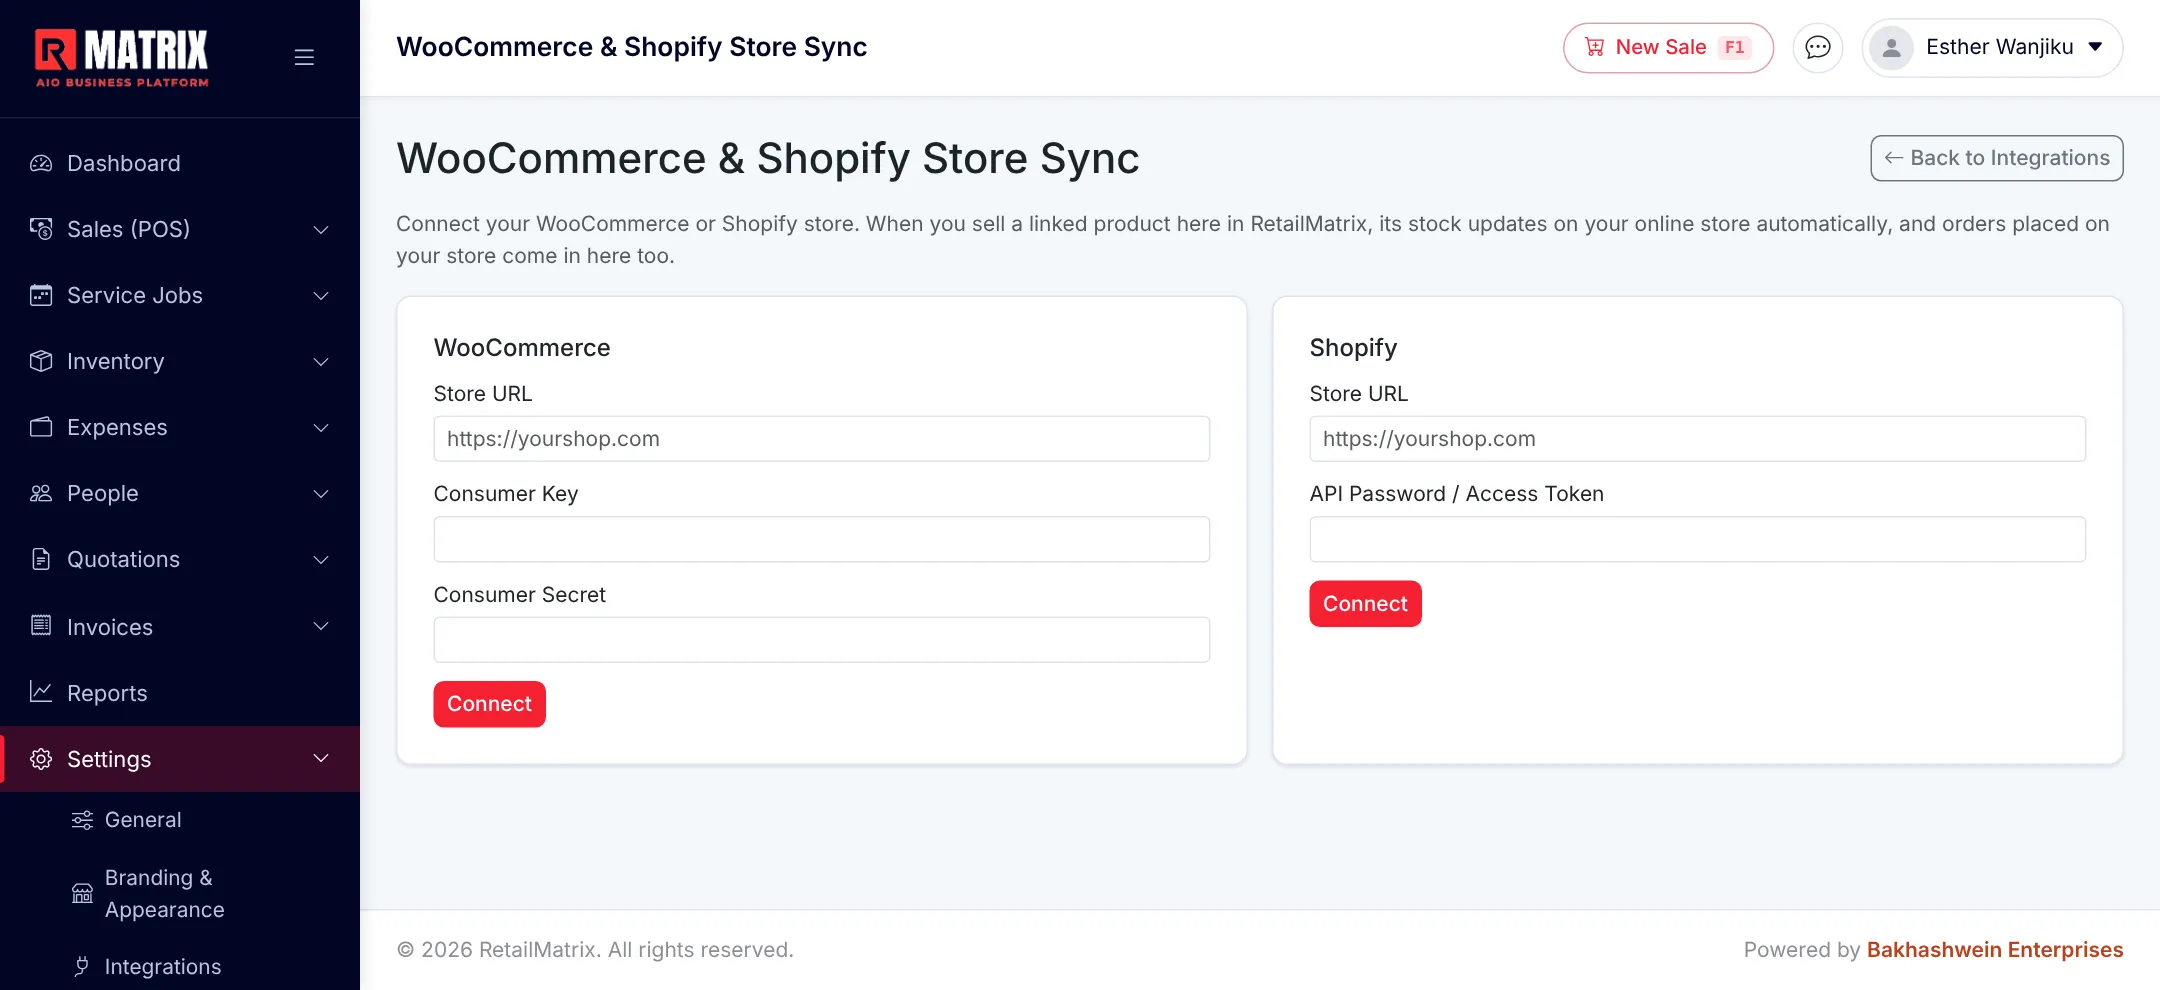Expand the Service Jobs chevron

pos(321,295)
